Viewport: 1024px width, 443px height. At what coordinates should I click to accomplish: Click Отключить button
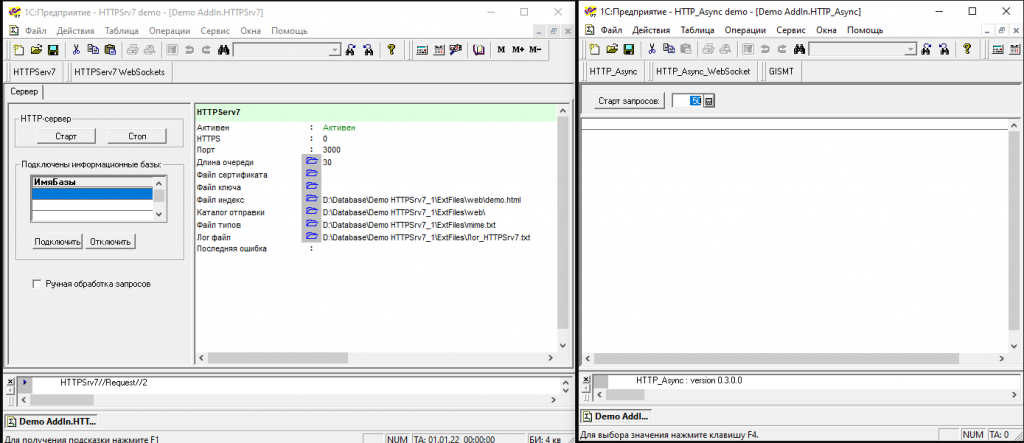click(x=110, y=241)
